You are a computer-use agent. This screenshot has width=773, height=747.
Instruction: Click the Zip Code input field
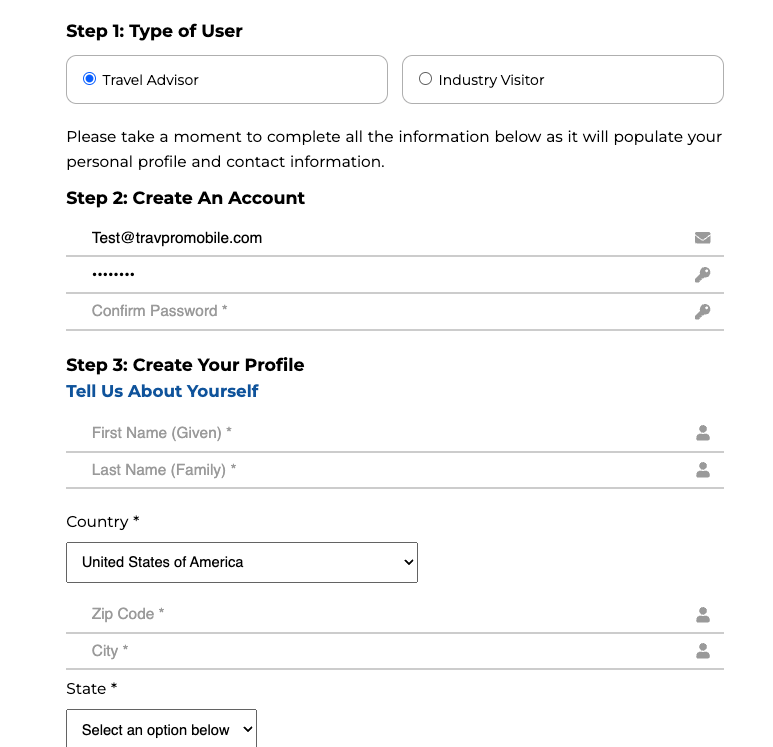(380, 614)
